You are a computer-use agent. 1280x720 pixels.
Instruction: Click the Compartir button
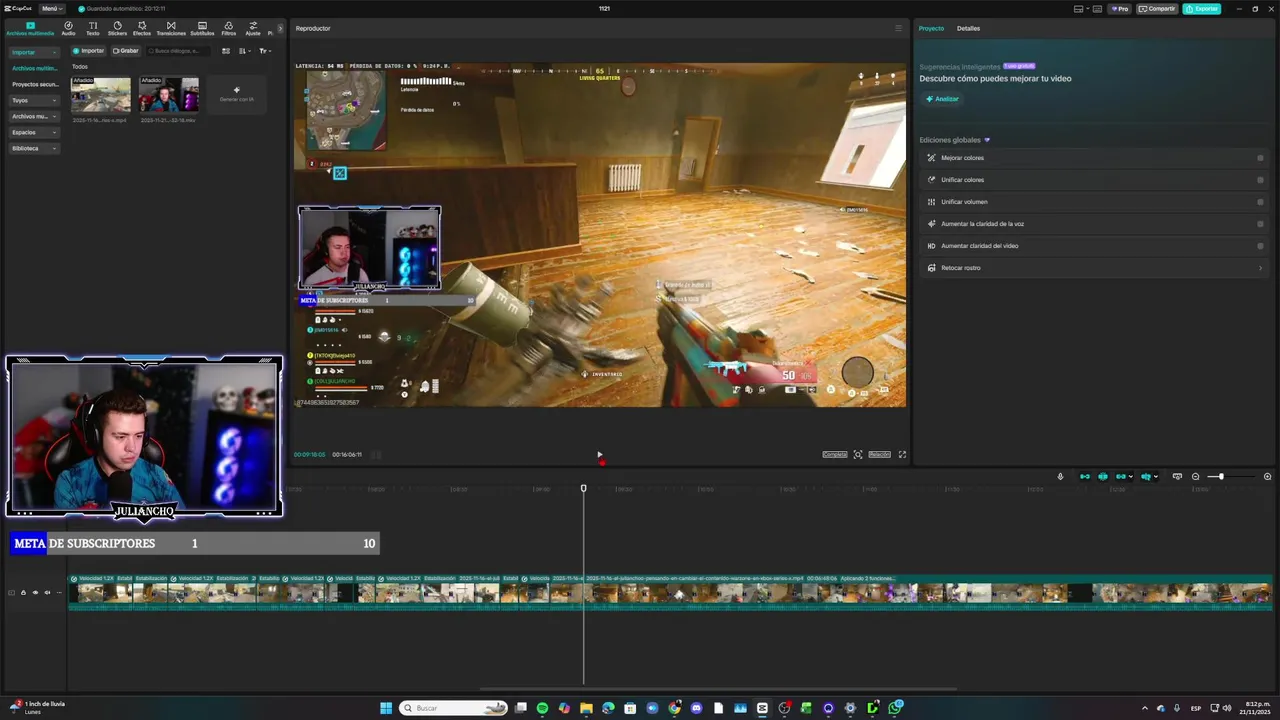pos(1158,8)
